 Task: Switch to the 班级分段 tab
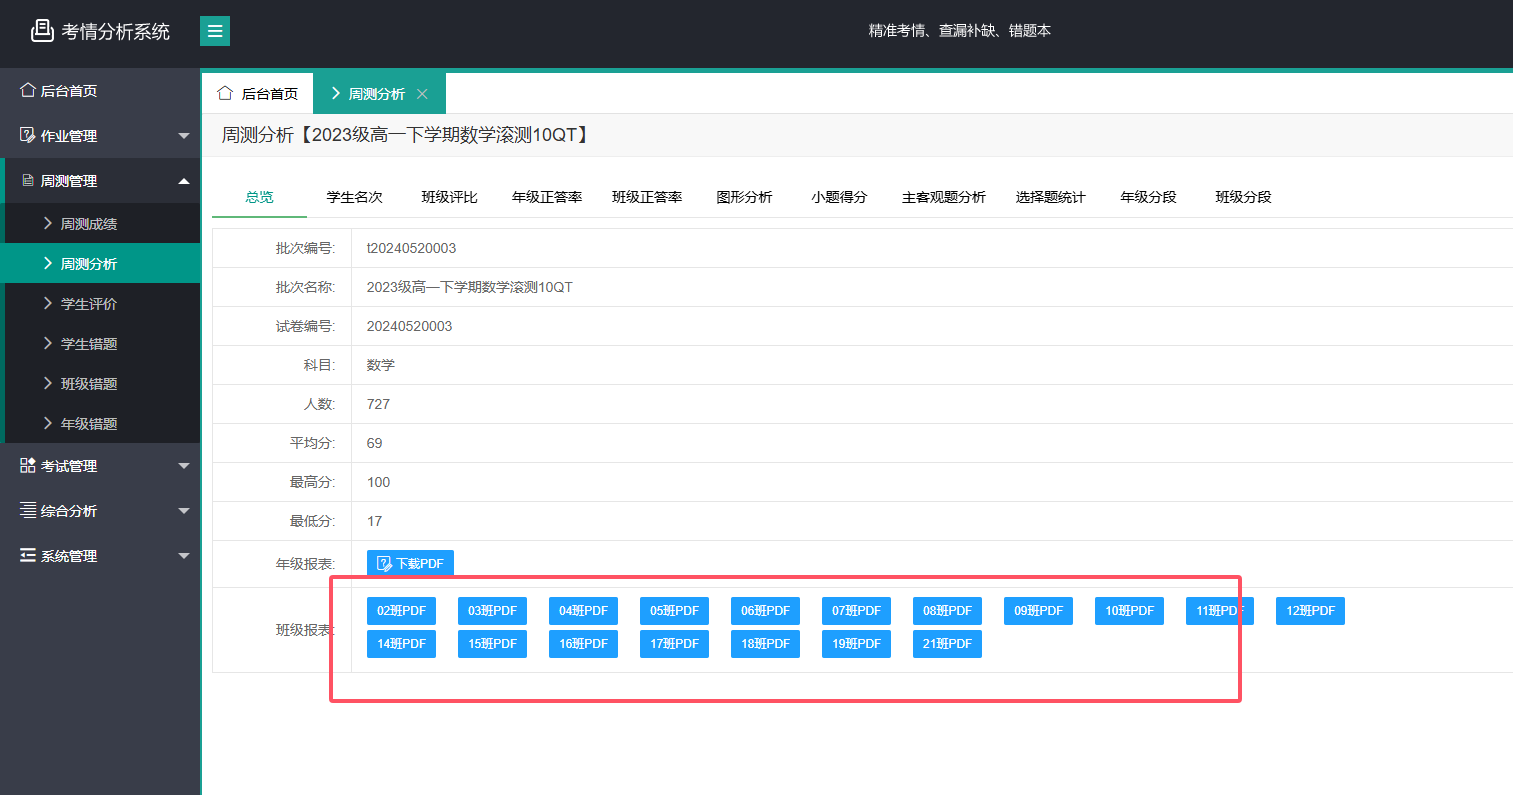(1243, 197)
